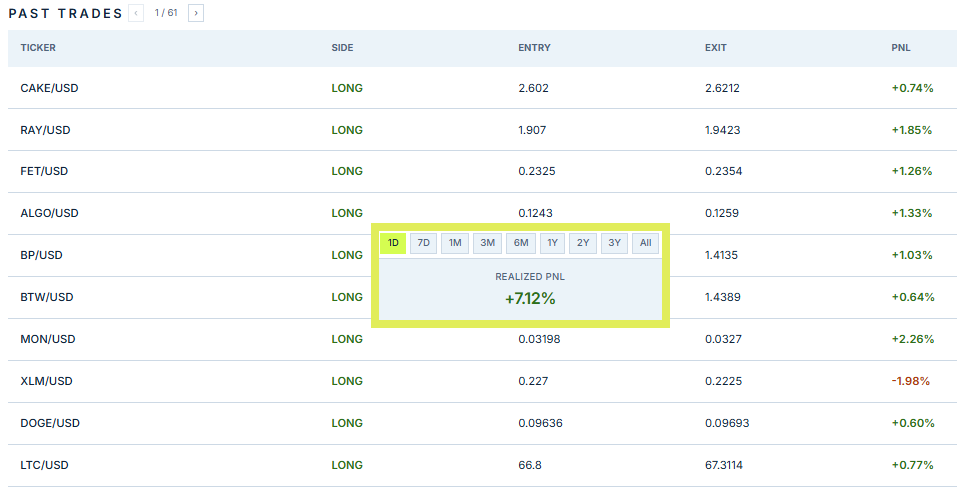Select the 1M time range
The image size is (957, 488).
[x=455, y=243]
